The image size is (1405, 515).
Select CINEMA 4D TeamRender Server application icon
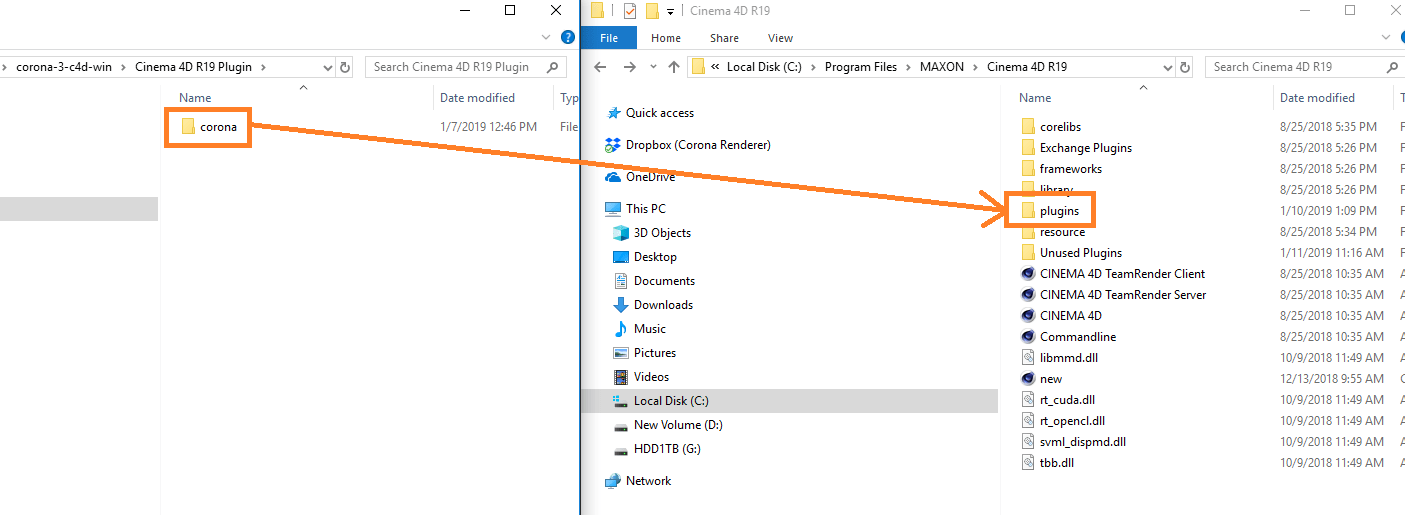coord(1028,295)
